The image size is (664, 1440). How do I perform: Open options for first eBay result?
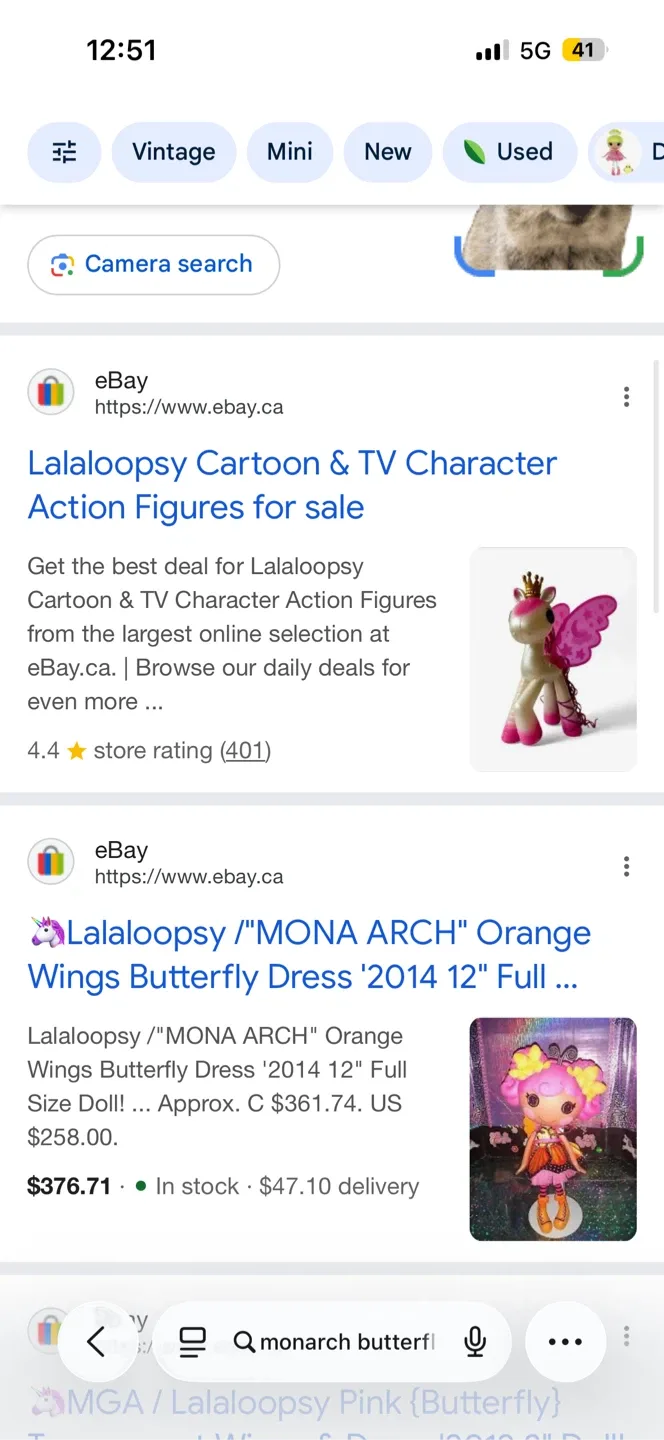(x=626, y=397)
